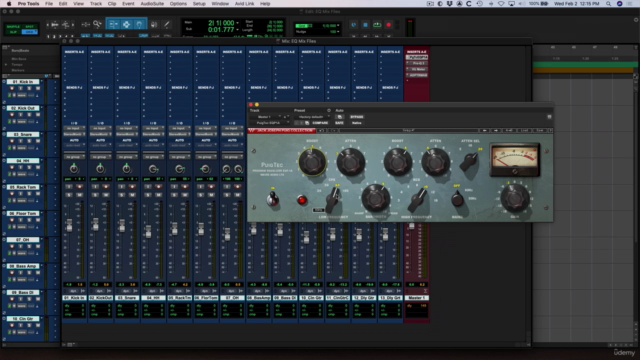Click the plugin automation enable icon under Auto
Screen dimensions: 640x360
(x=340, y=117)
